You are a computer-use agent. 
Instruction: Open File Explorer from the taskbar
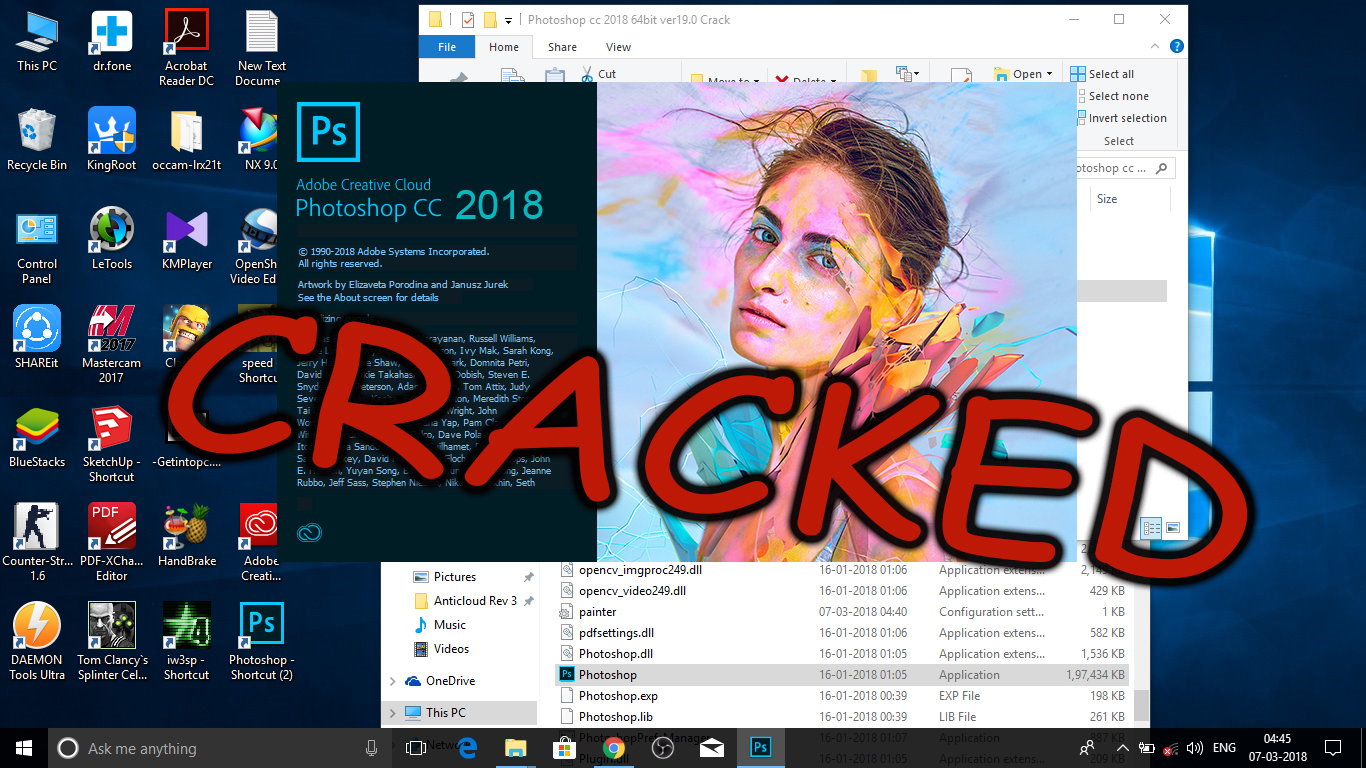pyautogui.click(x=515, y=748)
